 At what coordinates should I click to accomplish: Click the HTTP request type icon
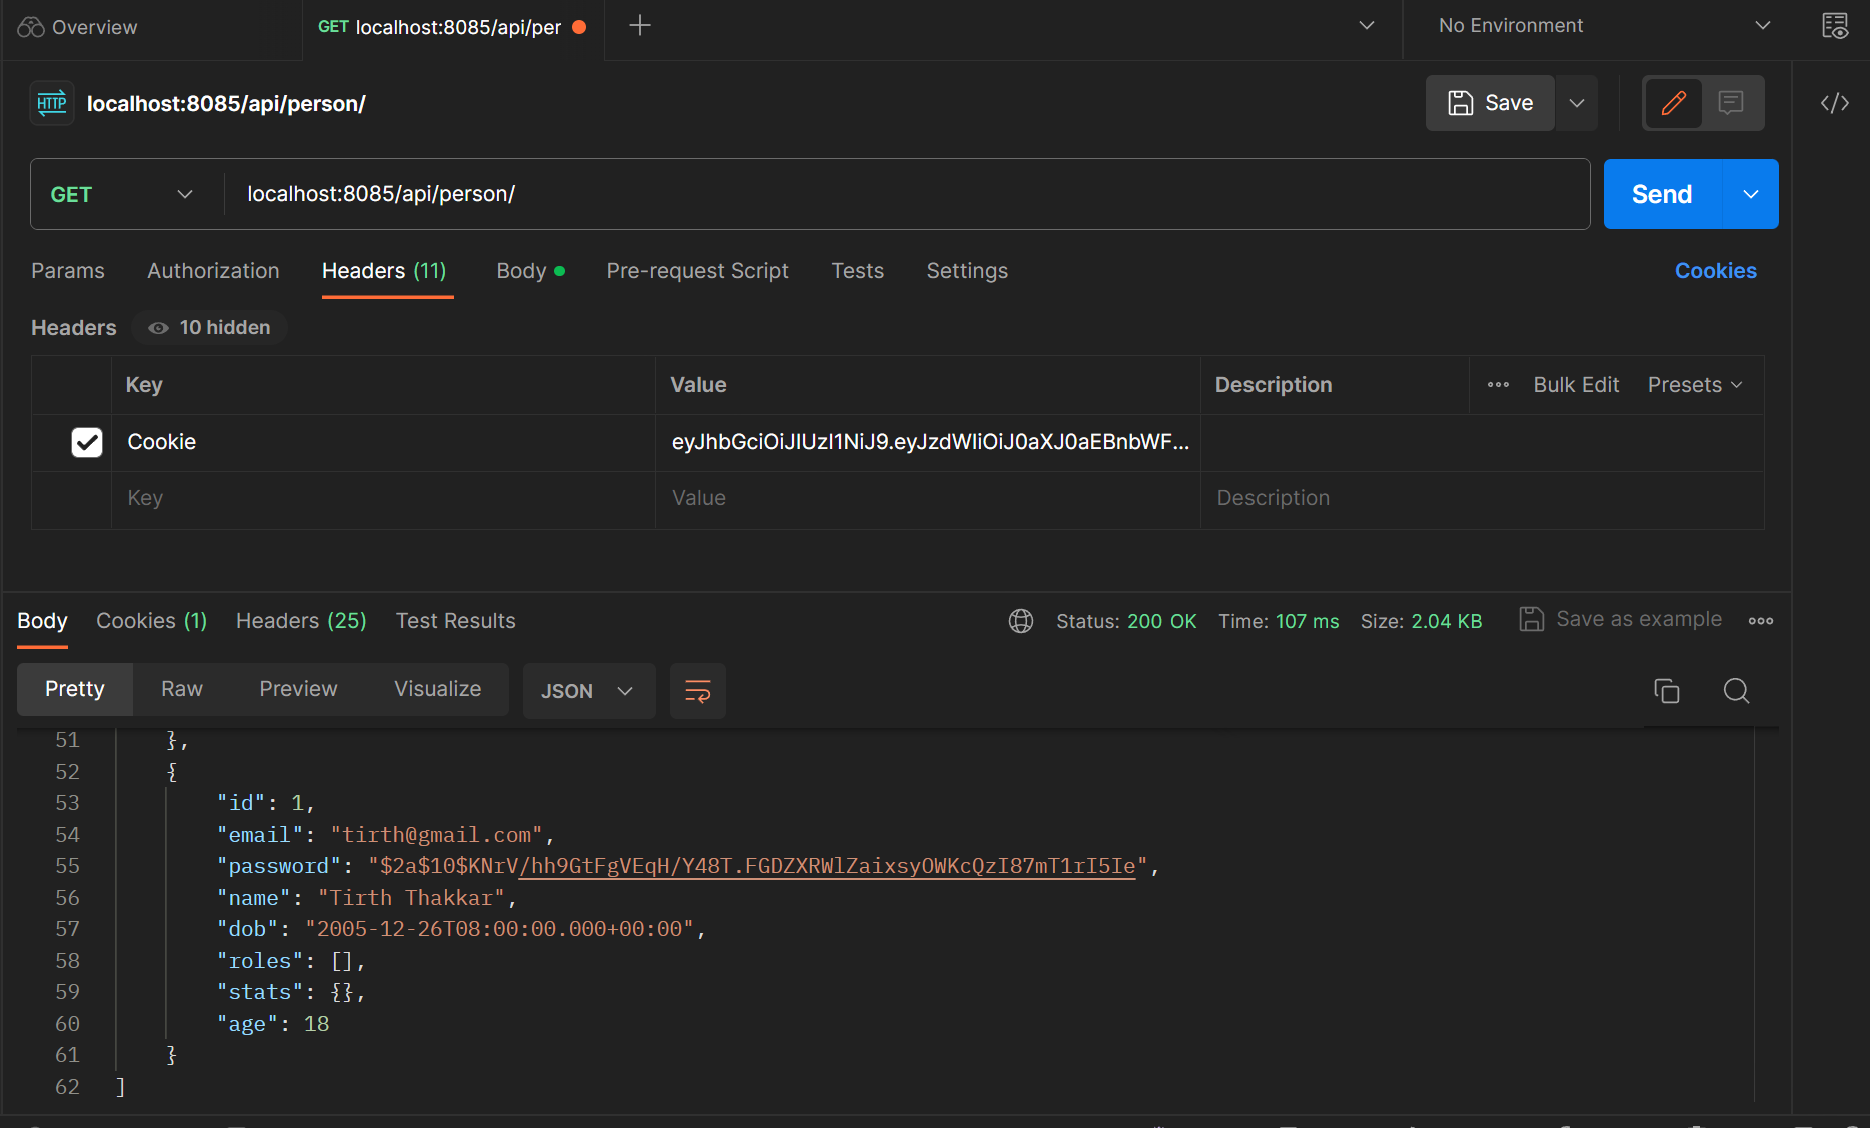(52, 103)
